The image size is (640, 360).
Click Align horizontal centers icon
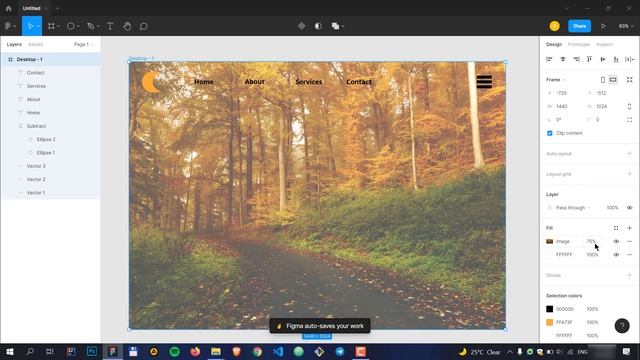point(563,59)
